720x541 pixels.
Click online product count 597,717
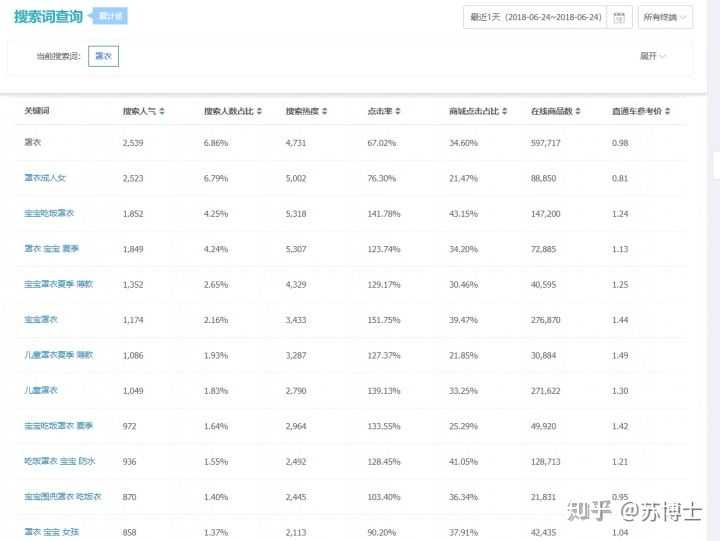(546, 143)
